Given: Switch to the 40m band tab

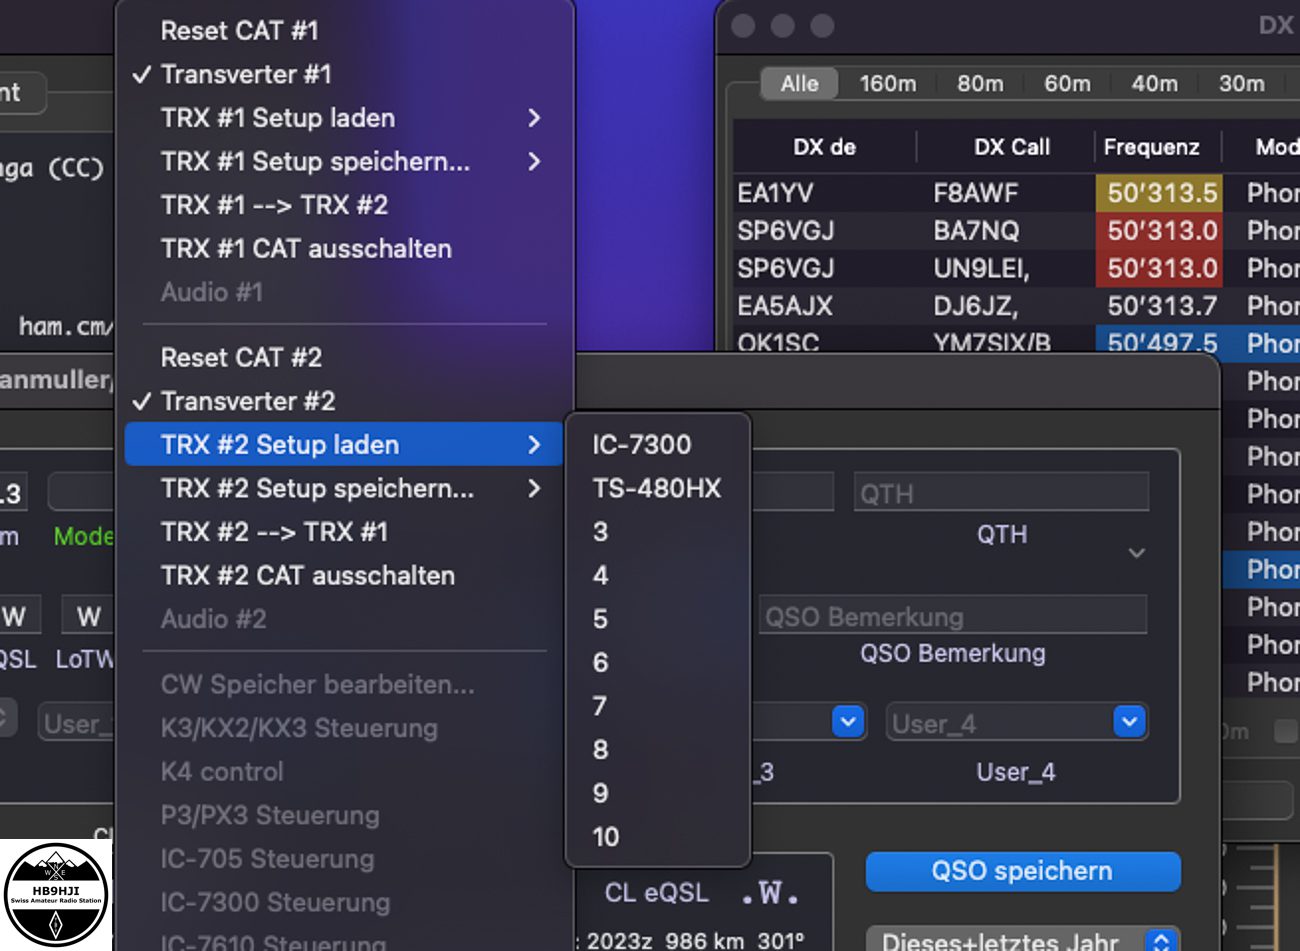Looking at the screenshot, I should [x=1154, y=84].
